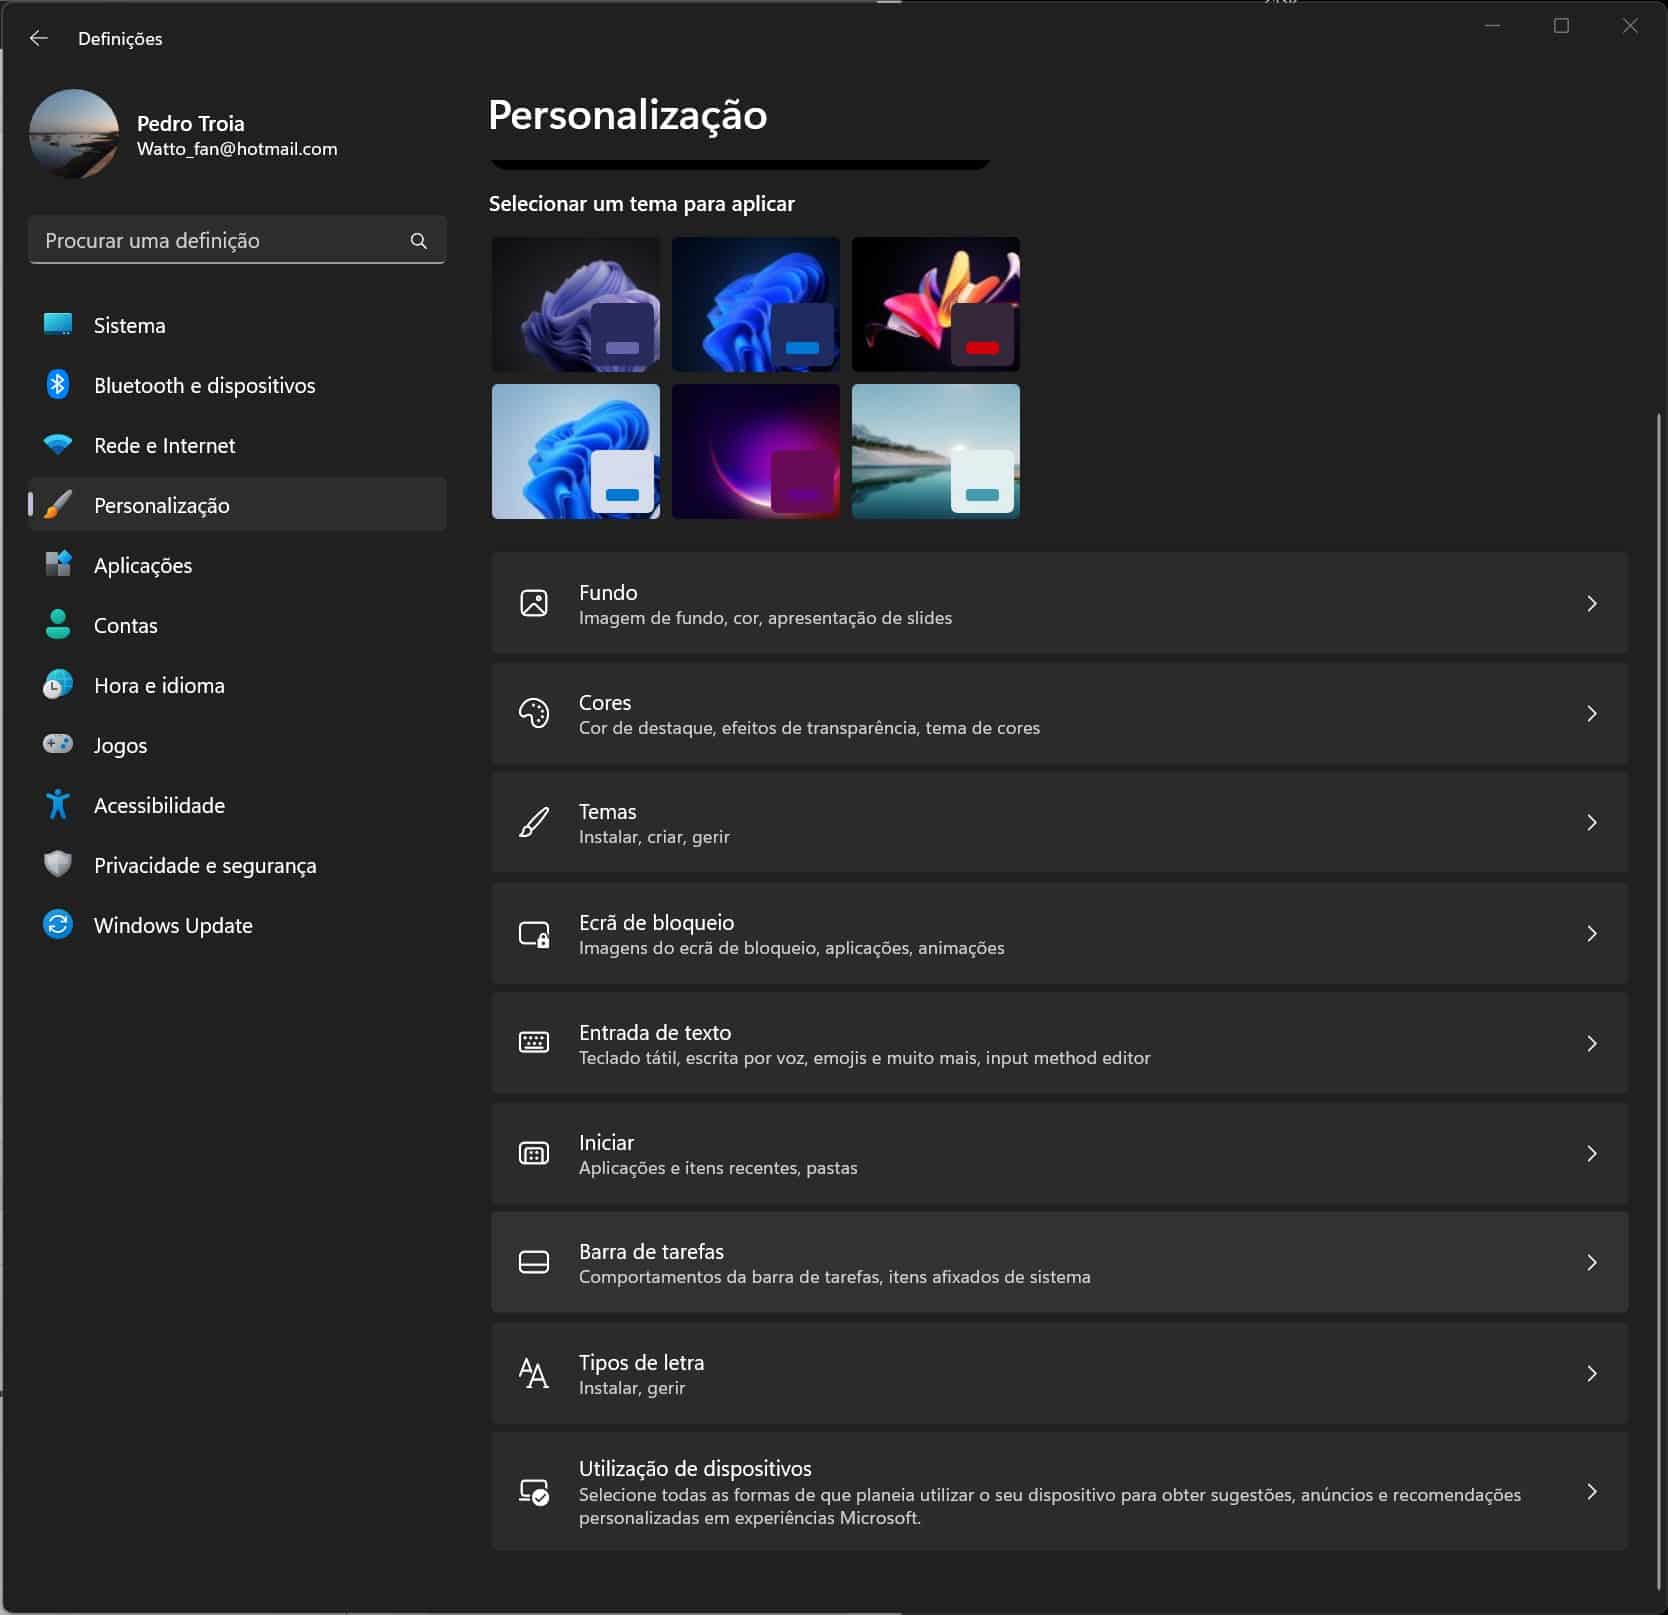1668x1615 pixels.
Task: Expand the Fundo row chevron
Action: [x=1592, y=603]
